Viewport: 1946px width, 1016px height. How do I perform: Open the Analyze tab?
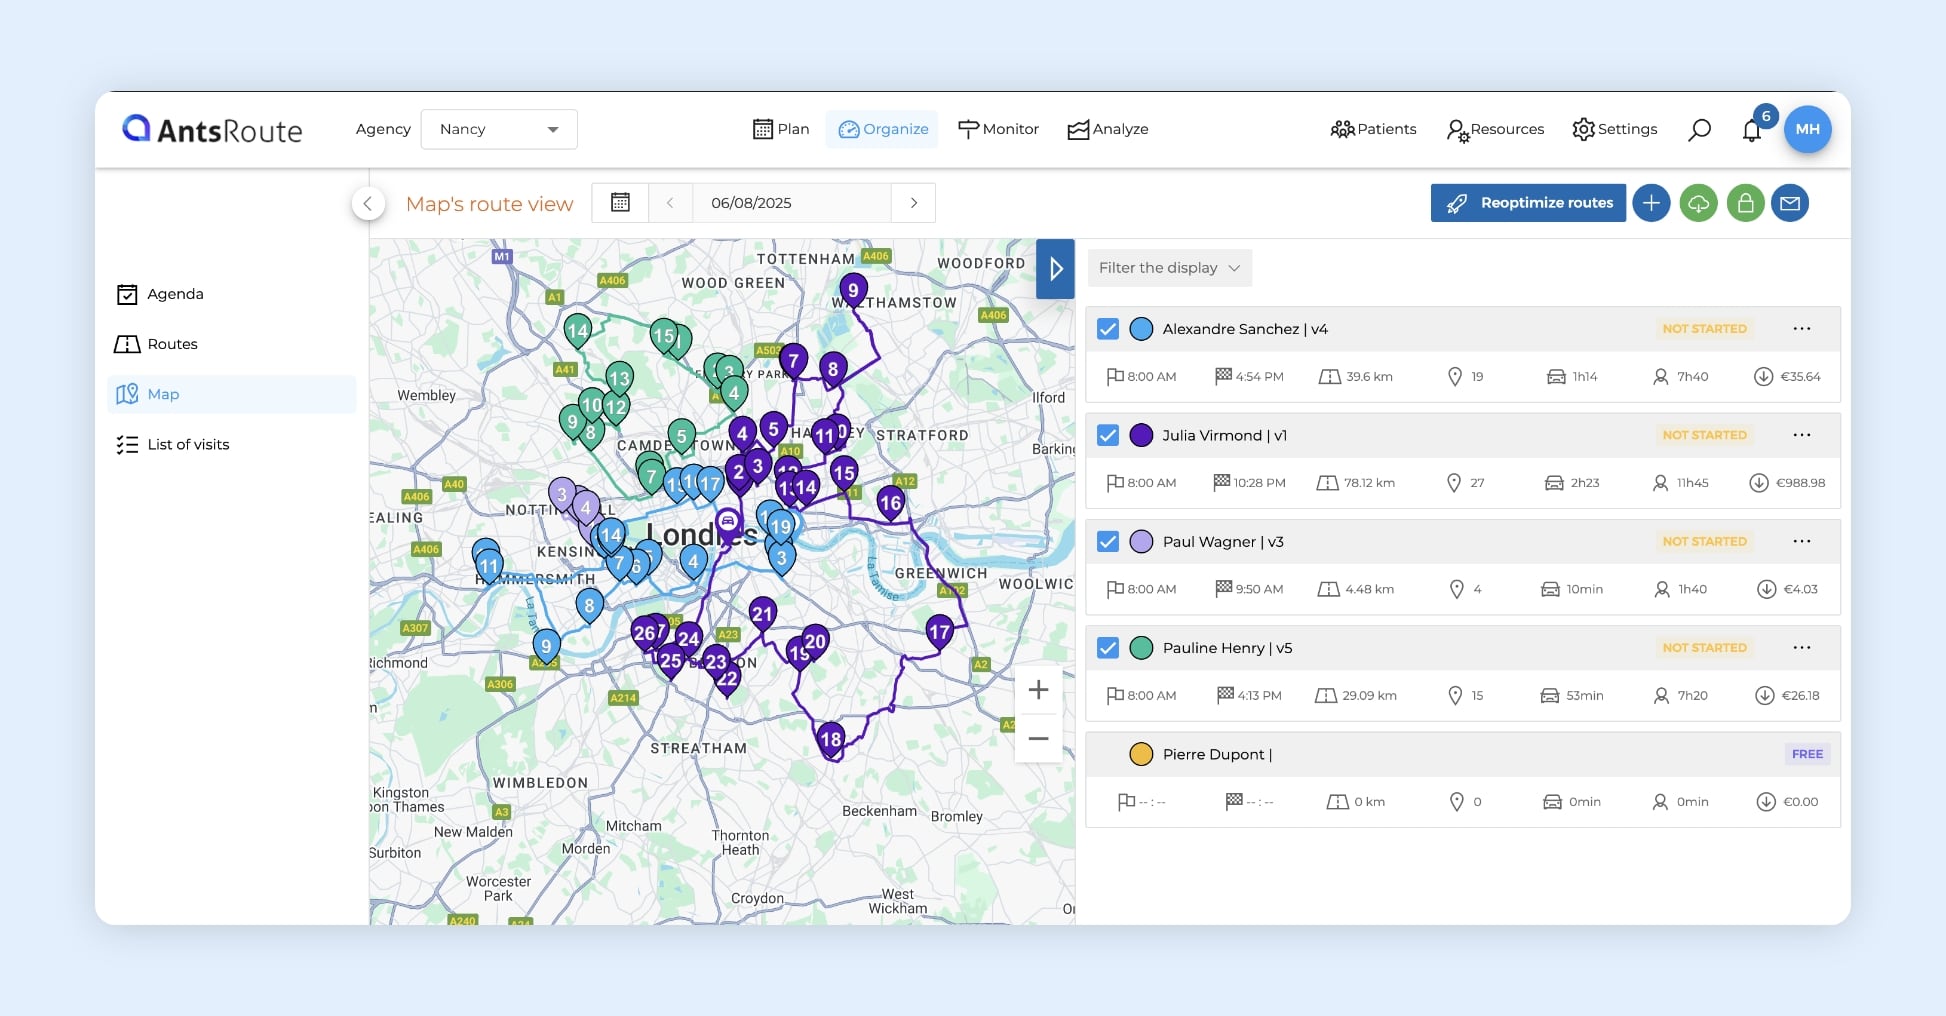click(x=1108, y=129)
